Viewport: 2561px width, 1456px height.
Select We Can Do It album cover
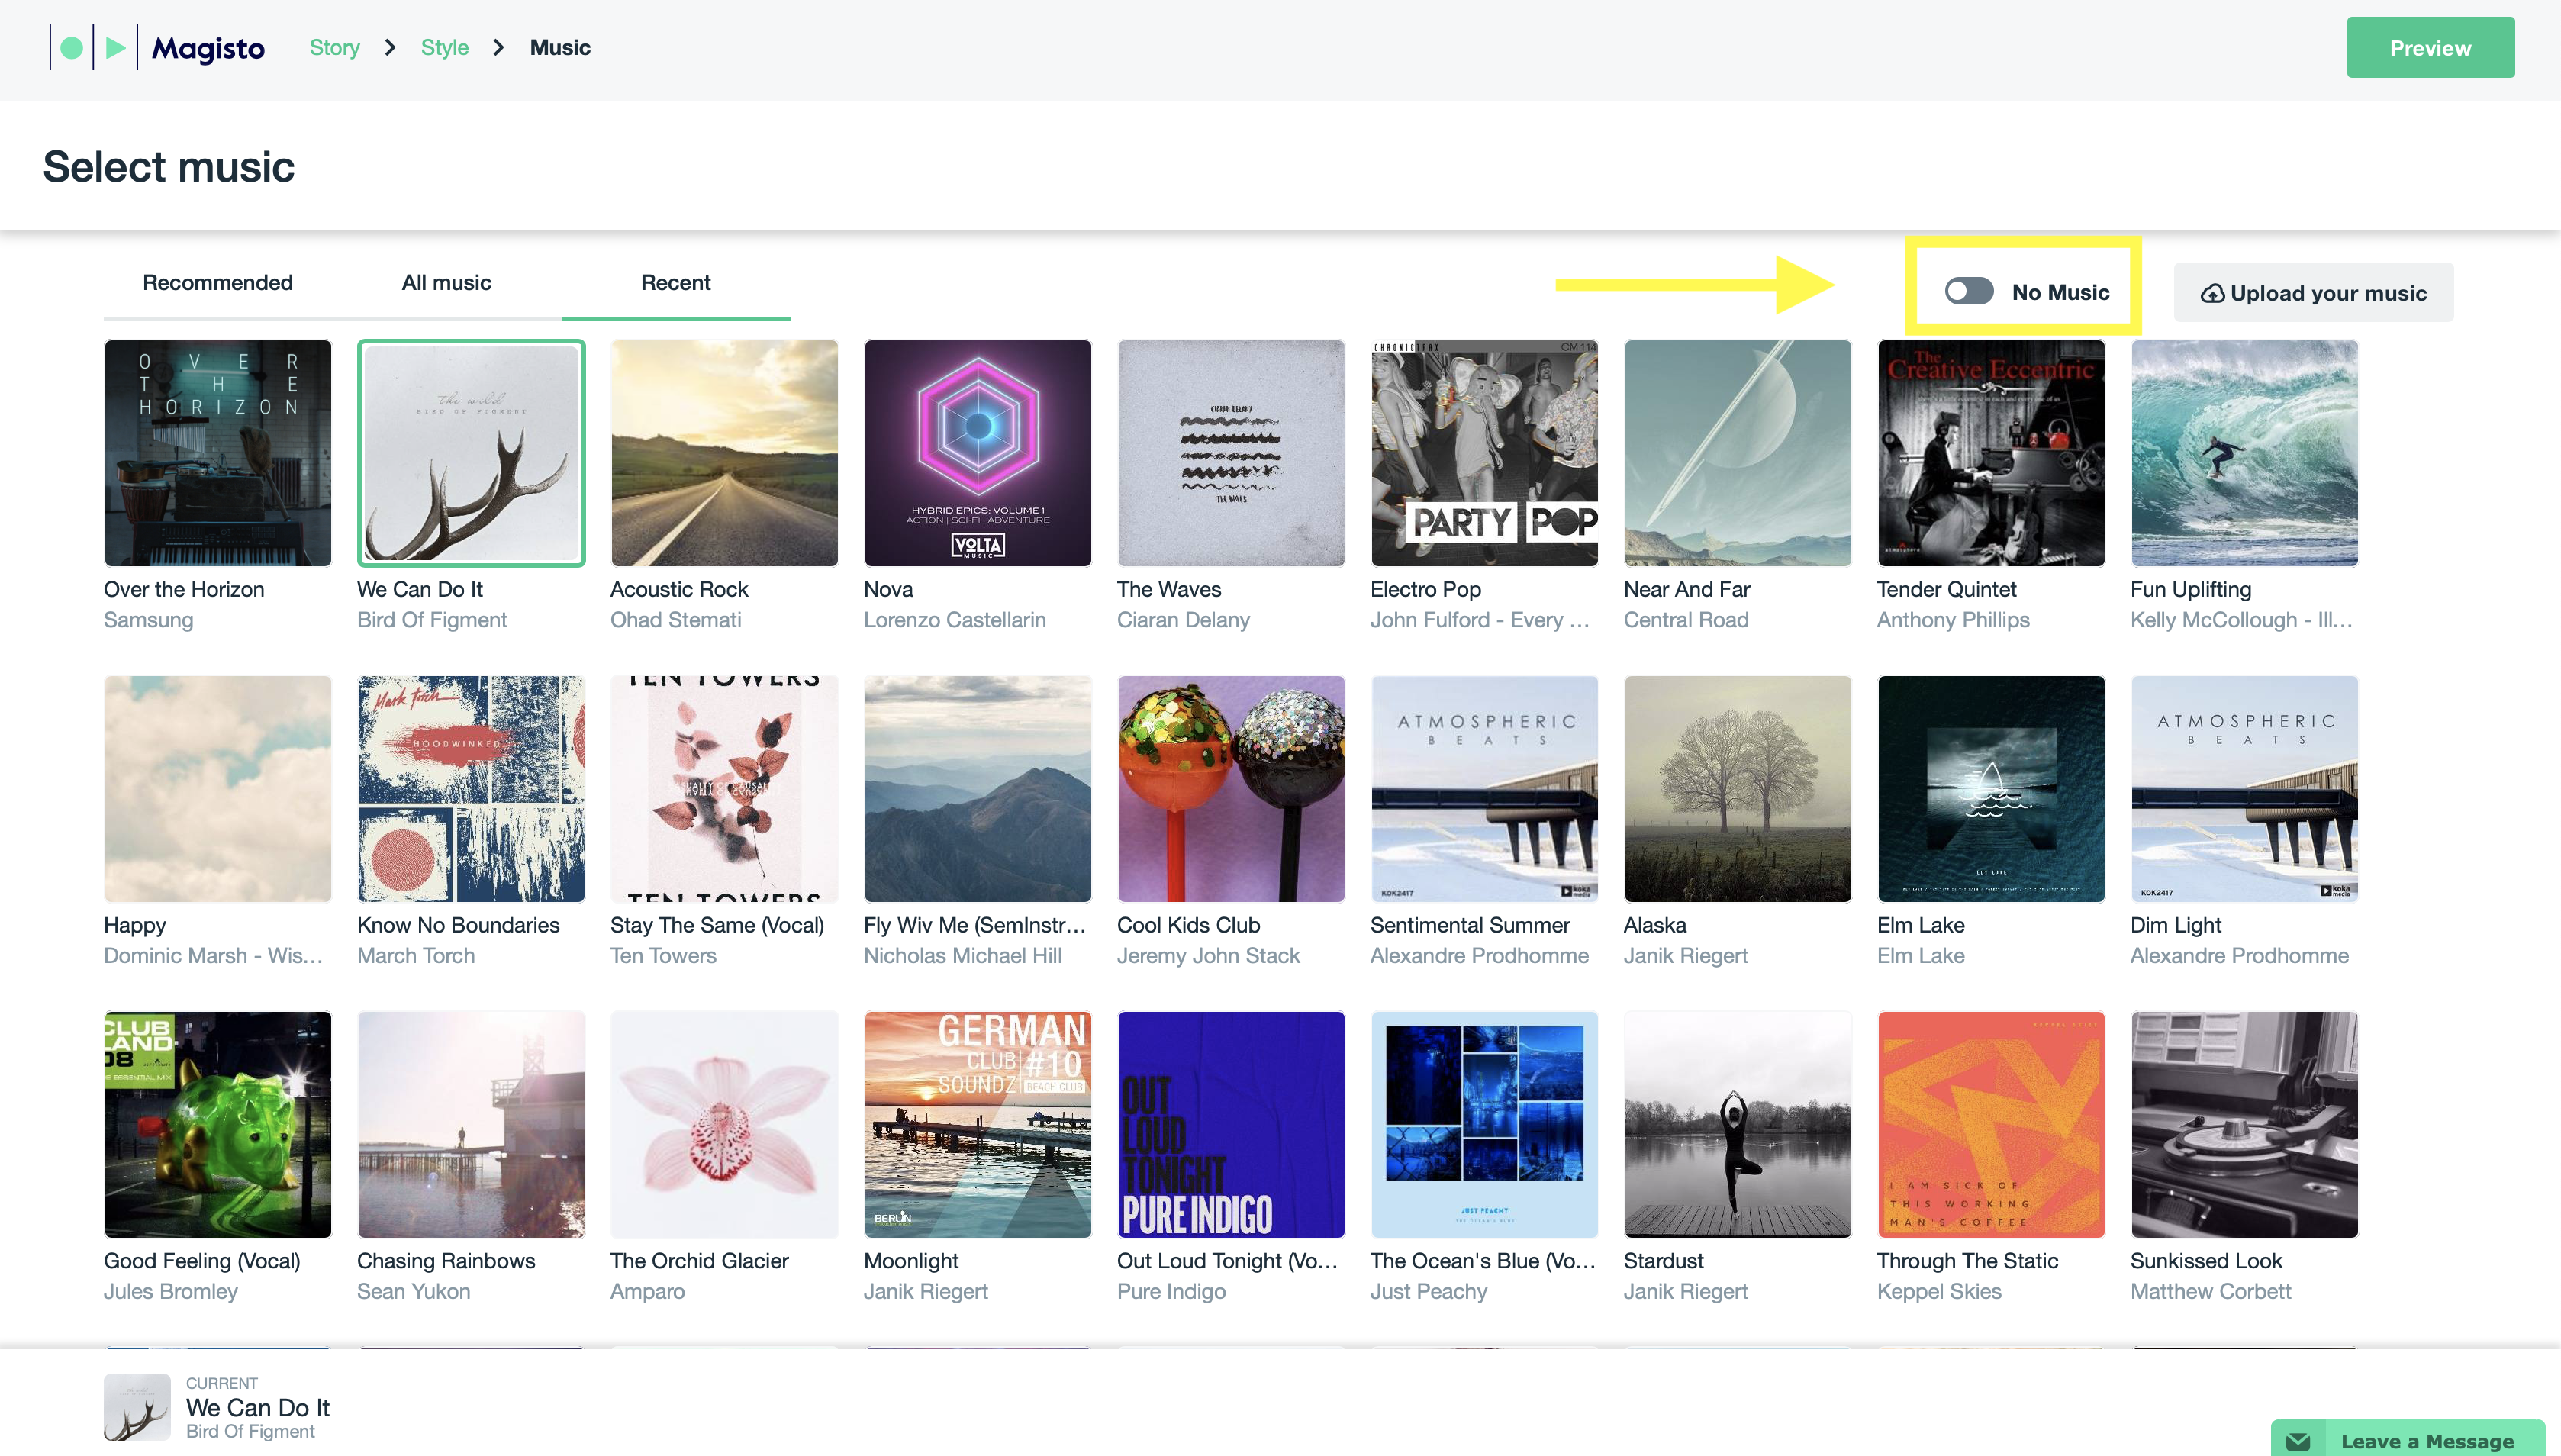471,453
